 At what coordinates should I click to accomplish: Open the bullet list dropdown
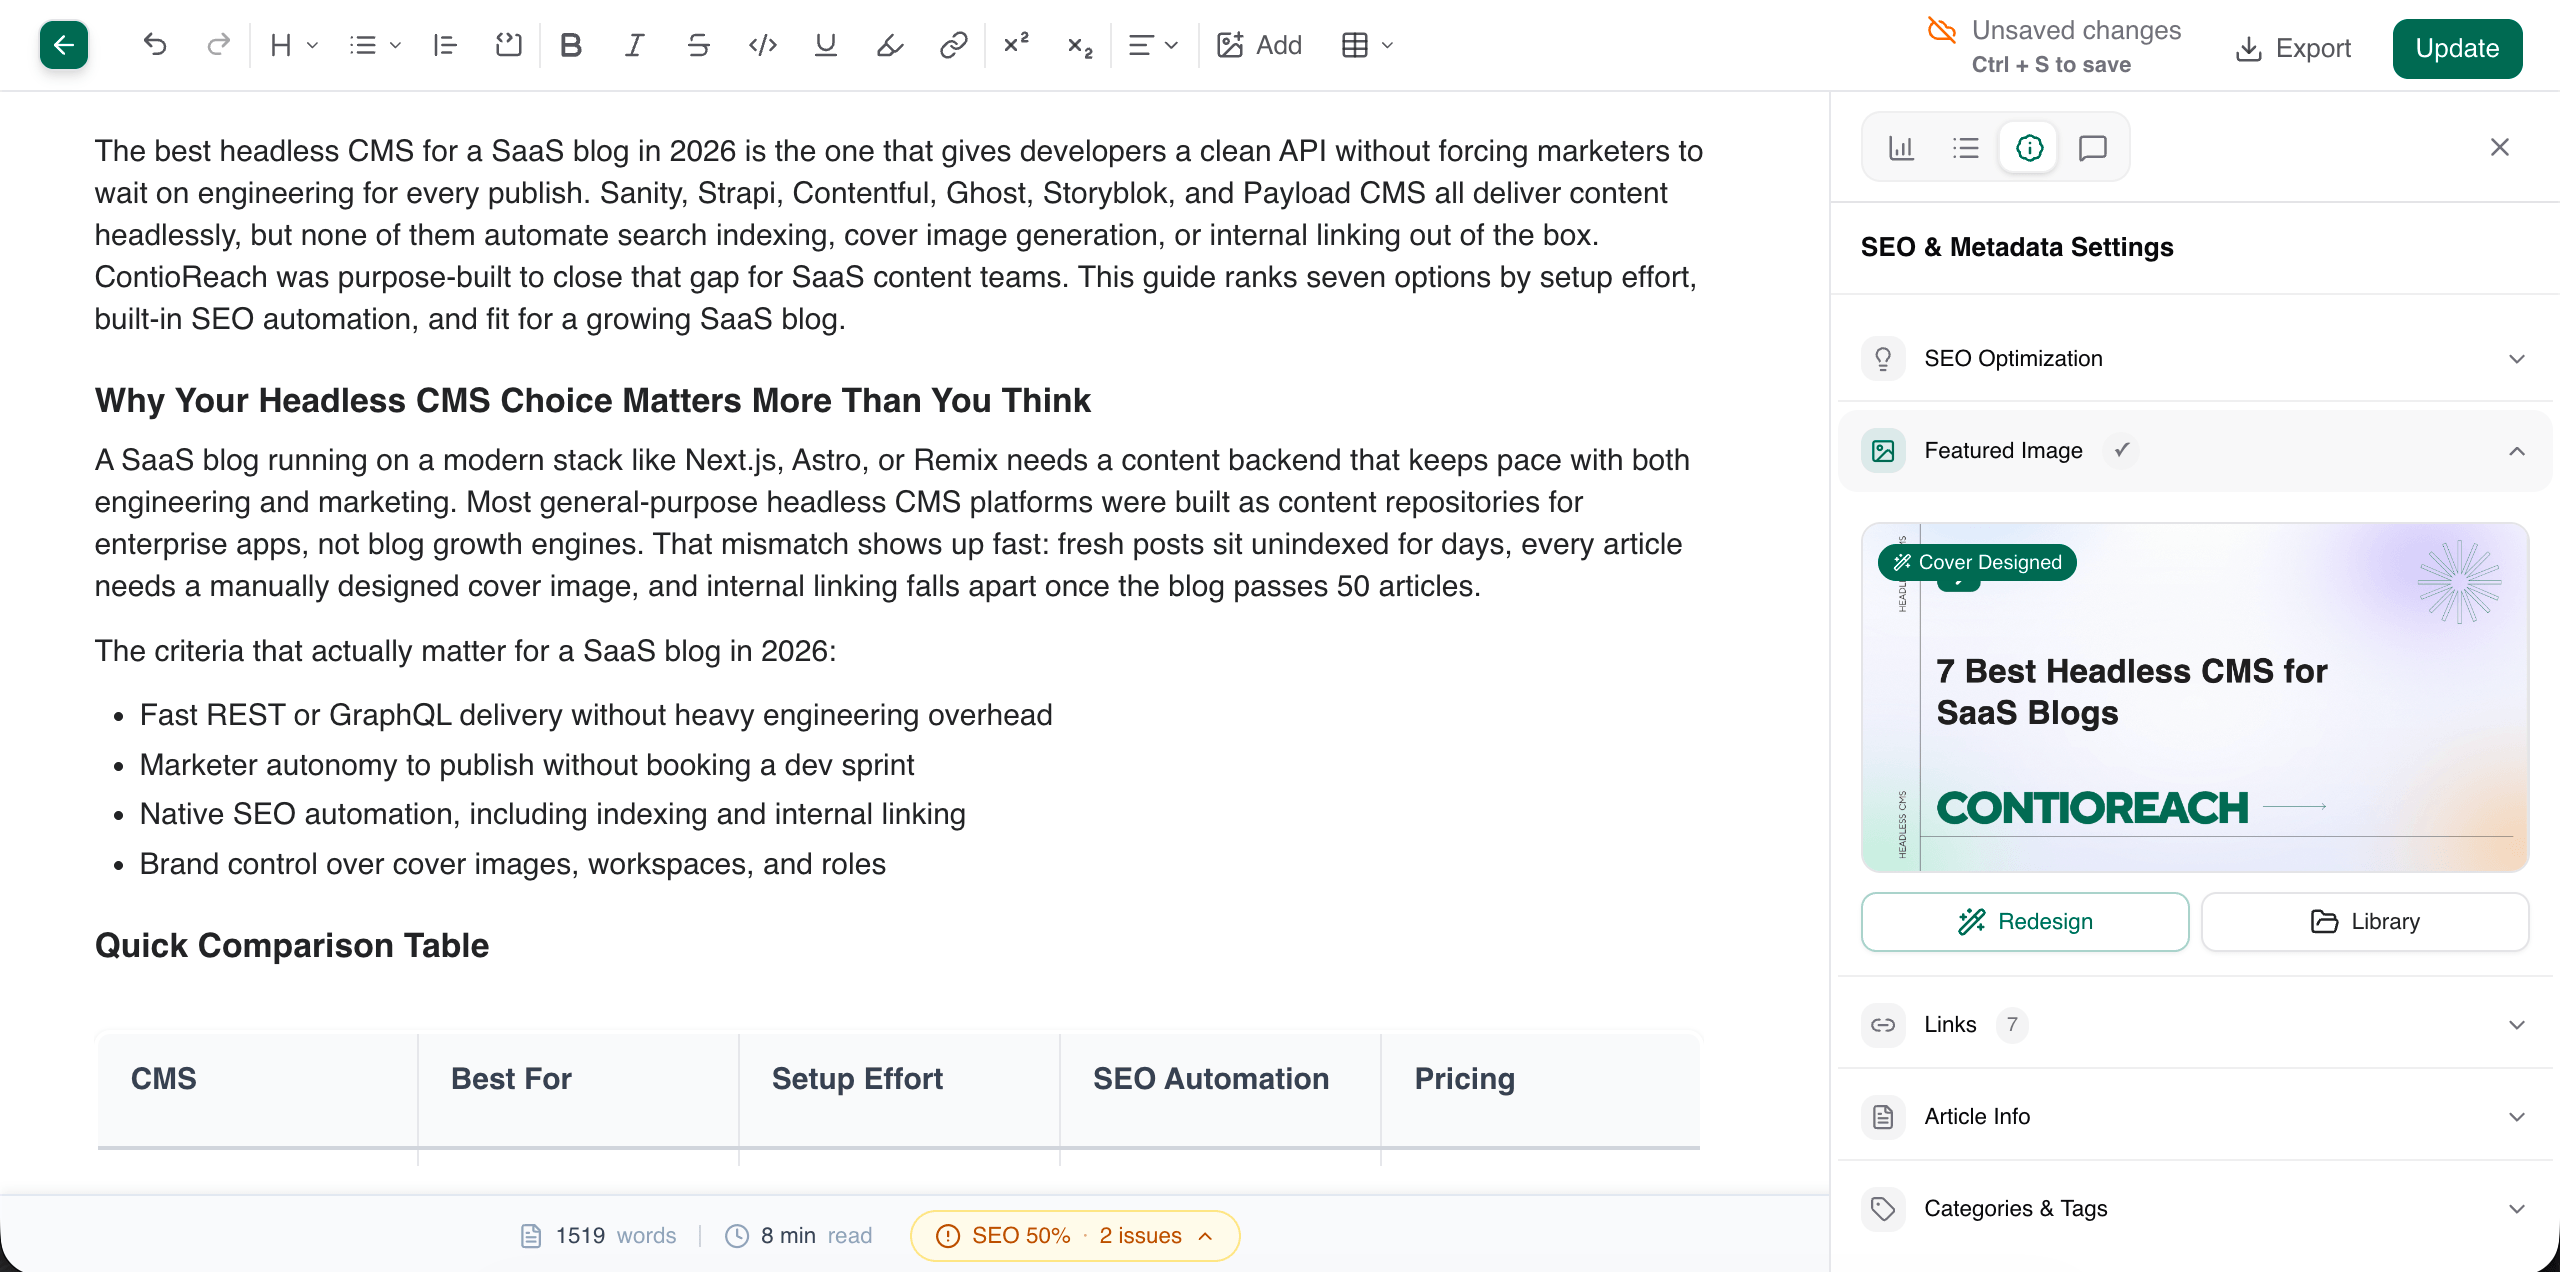[x=375, y=45]
